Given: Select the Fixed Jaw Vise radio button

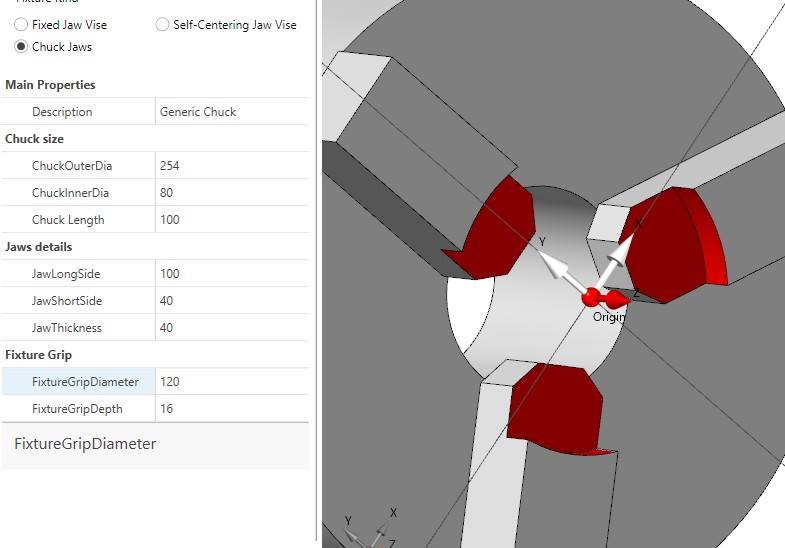Looking at the screenshot, I should (21, 25).
